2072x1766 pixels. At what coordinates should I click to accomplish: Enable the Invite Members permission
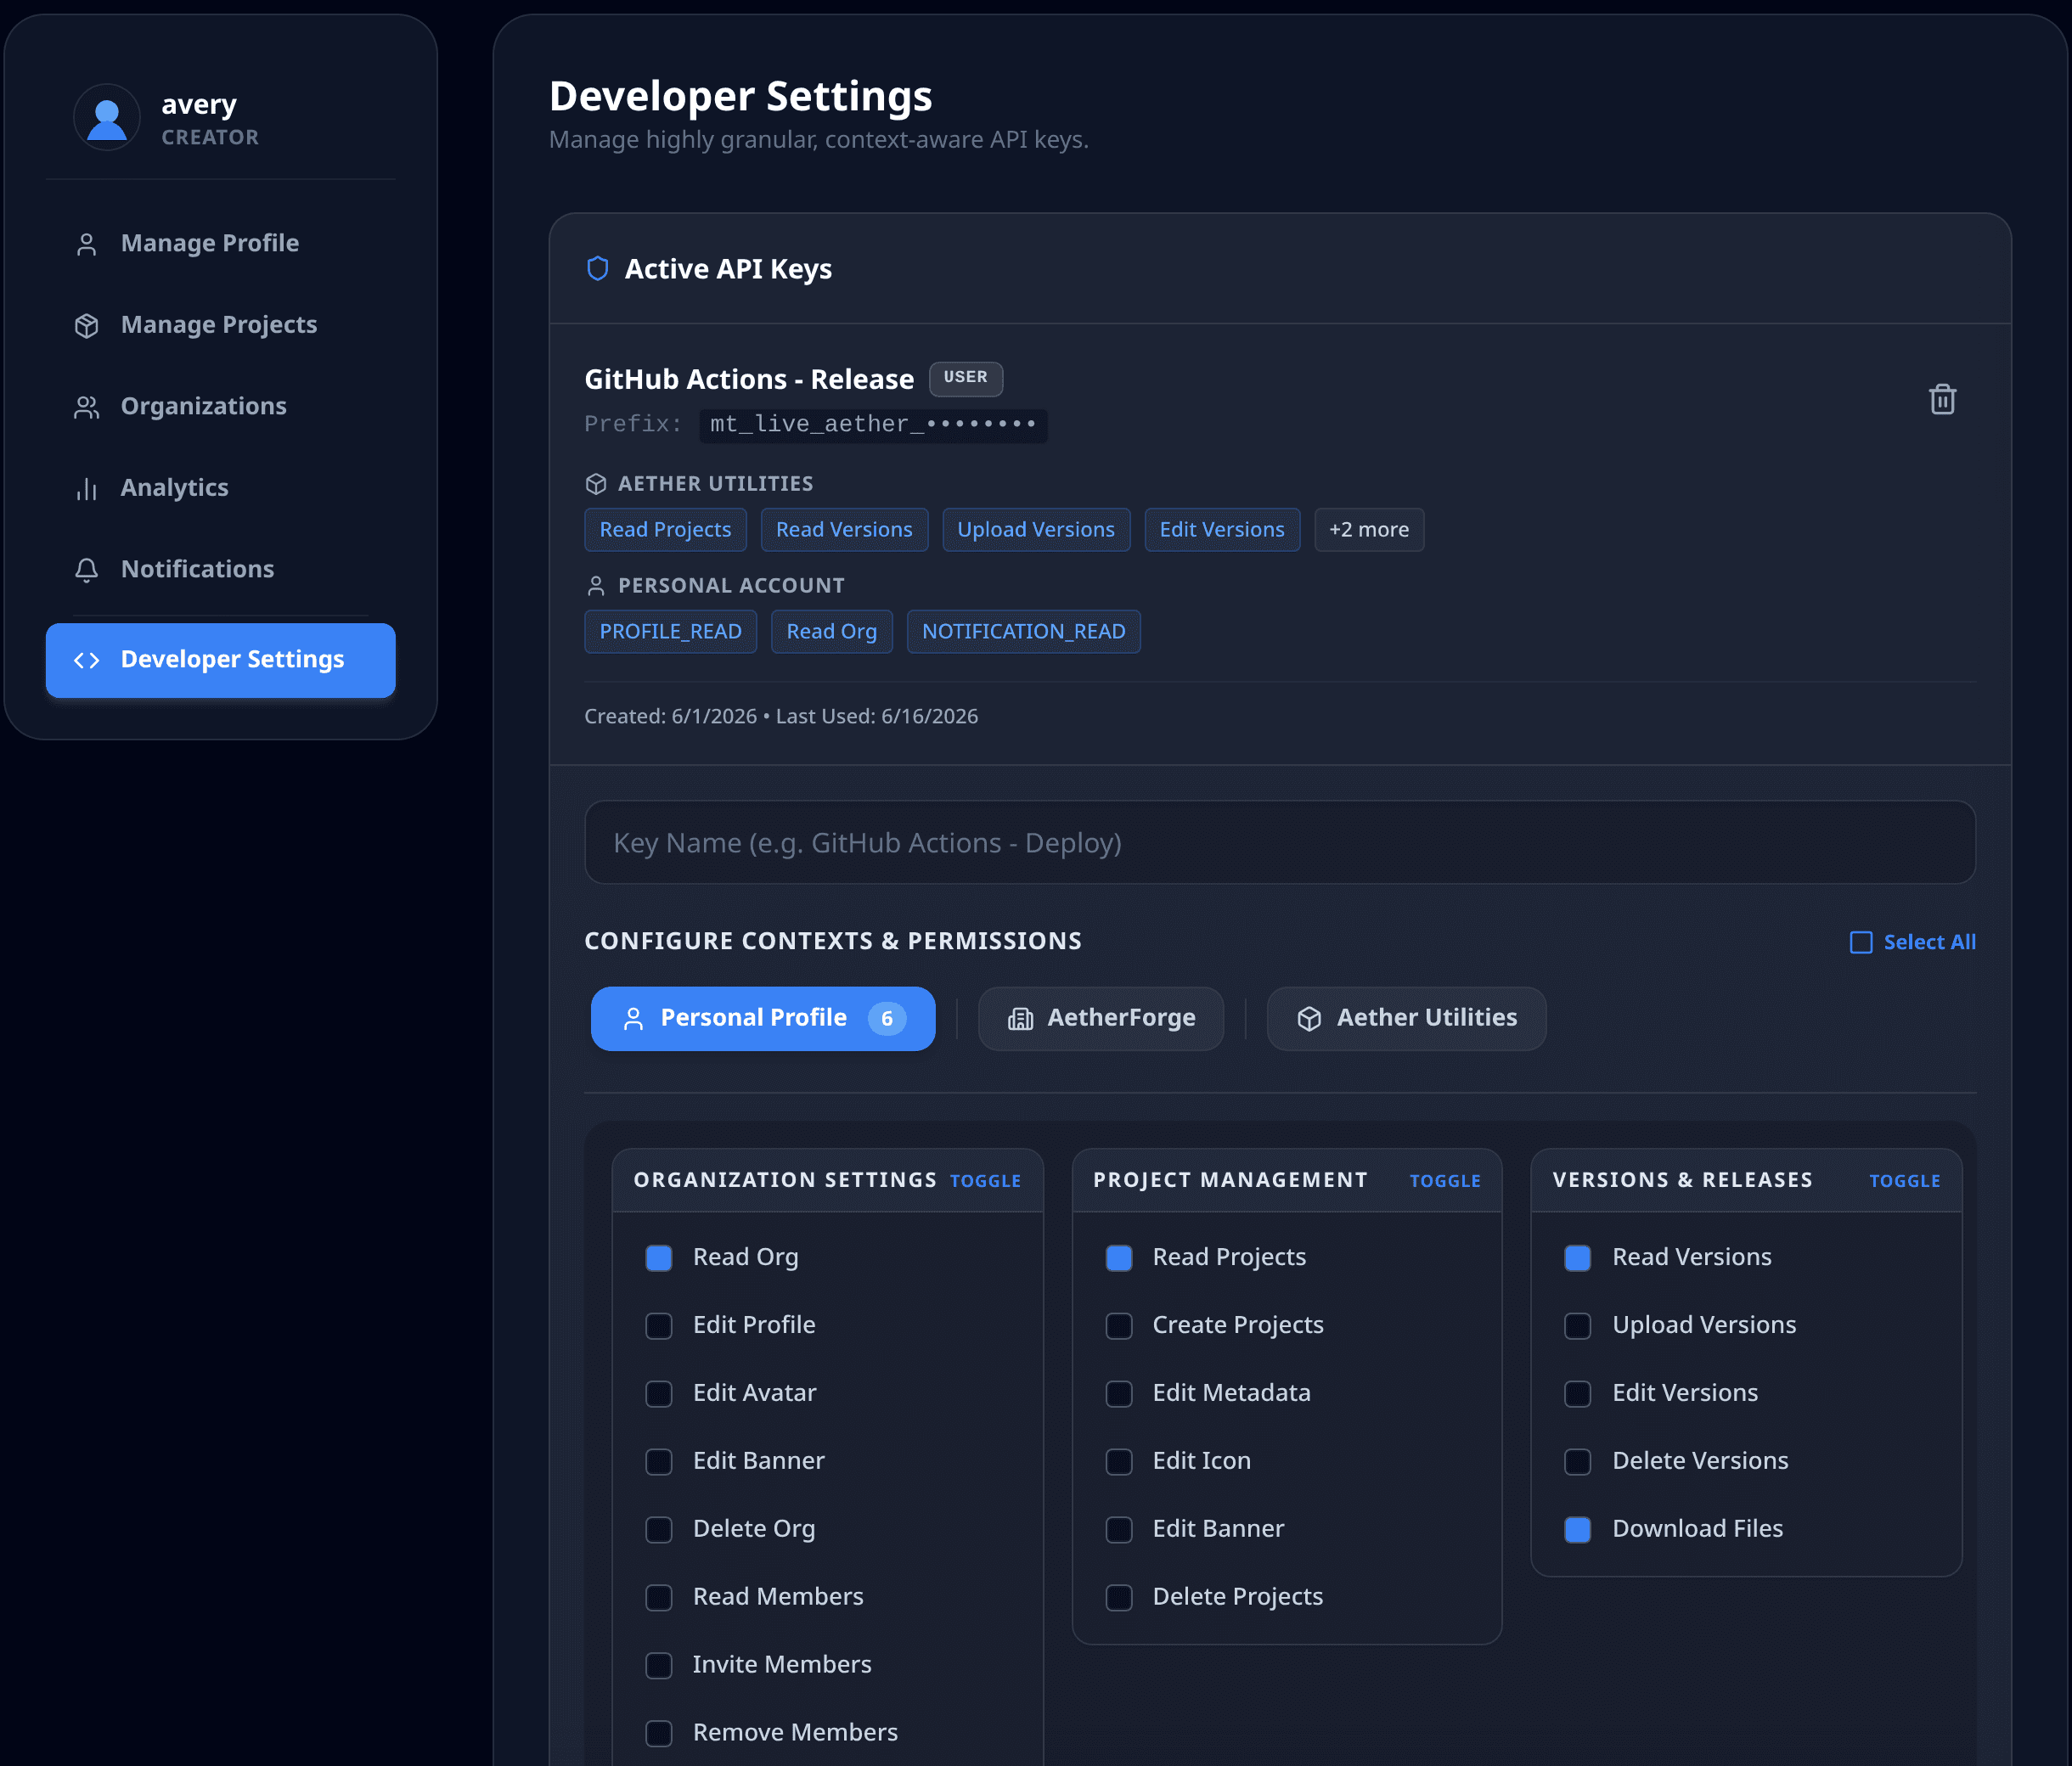pyautogui.click(x=659, y=1665)
